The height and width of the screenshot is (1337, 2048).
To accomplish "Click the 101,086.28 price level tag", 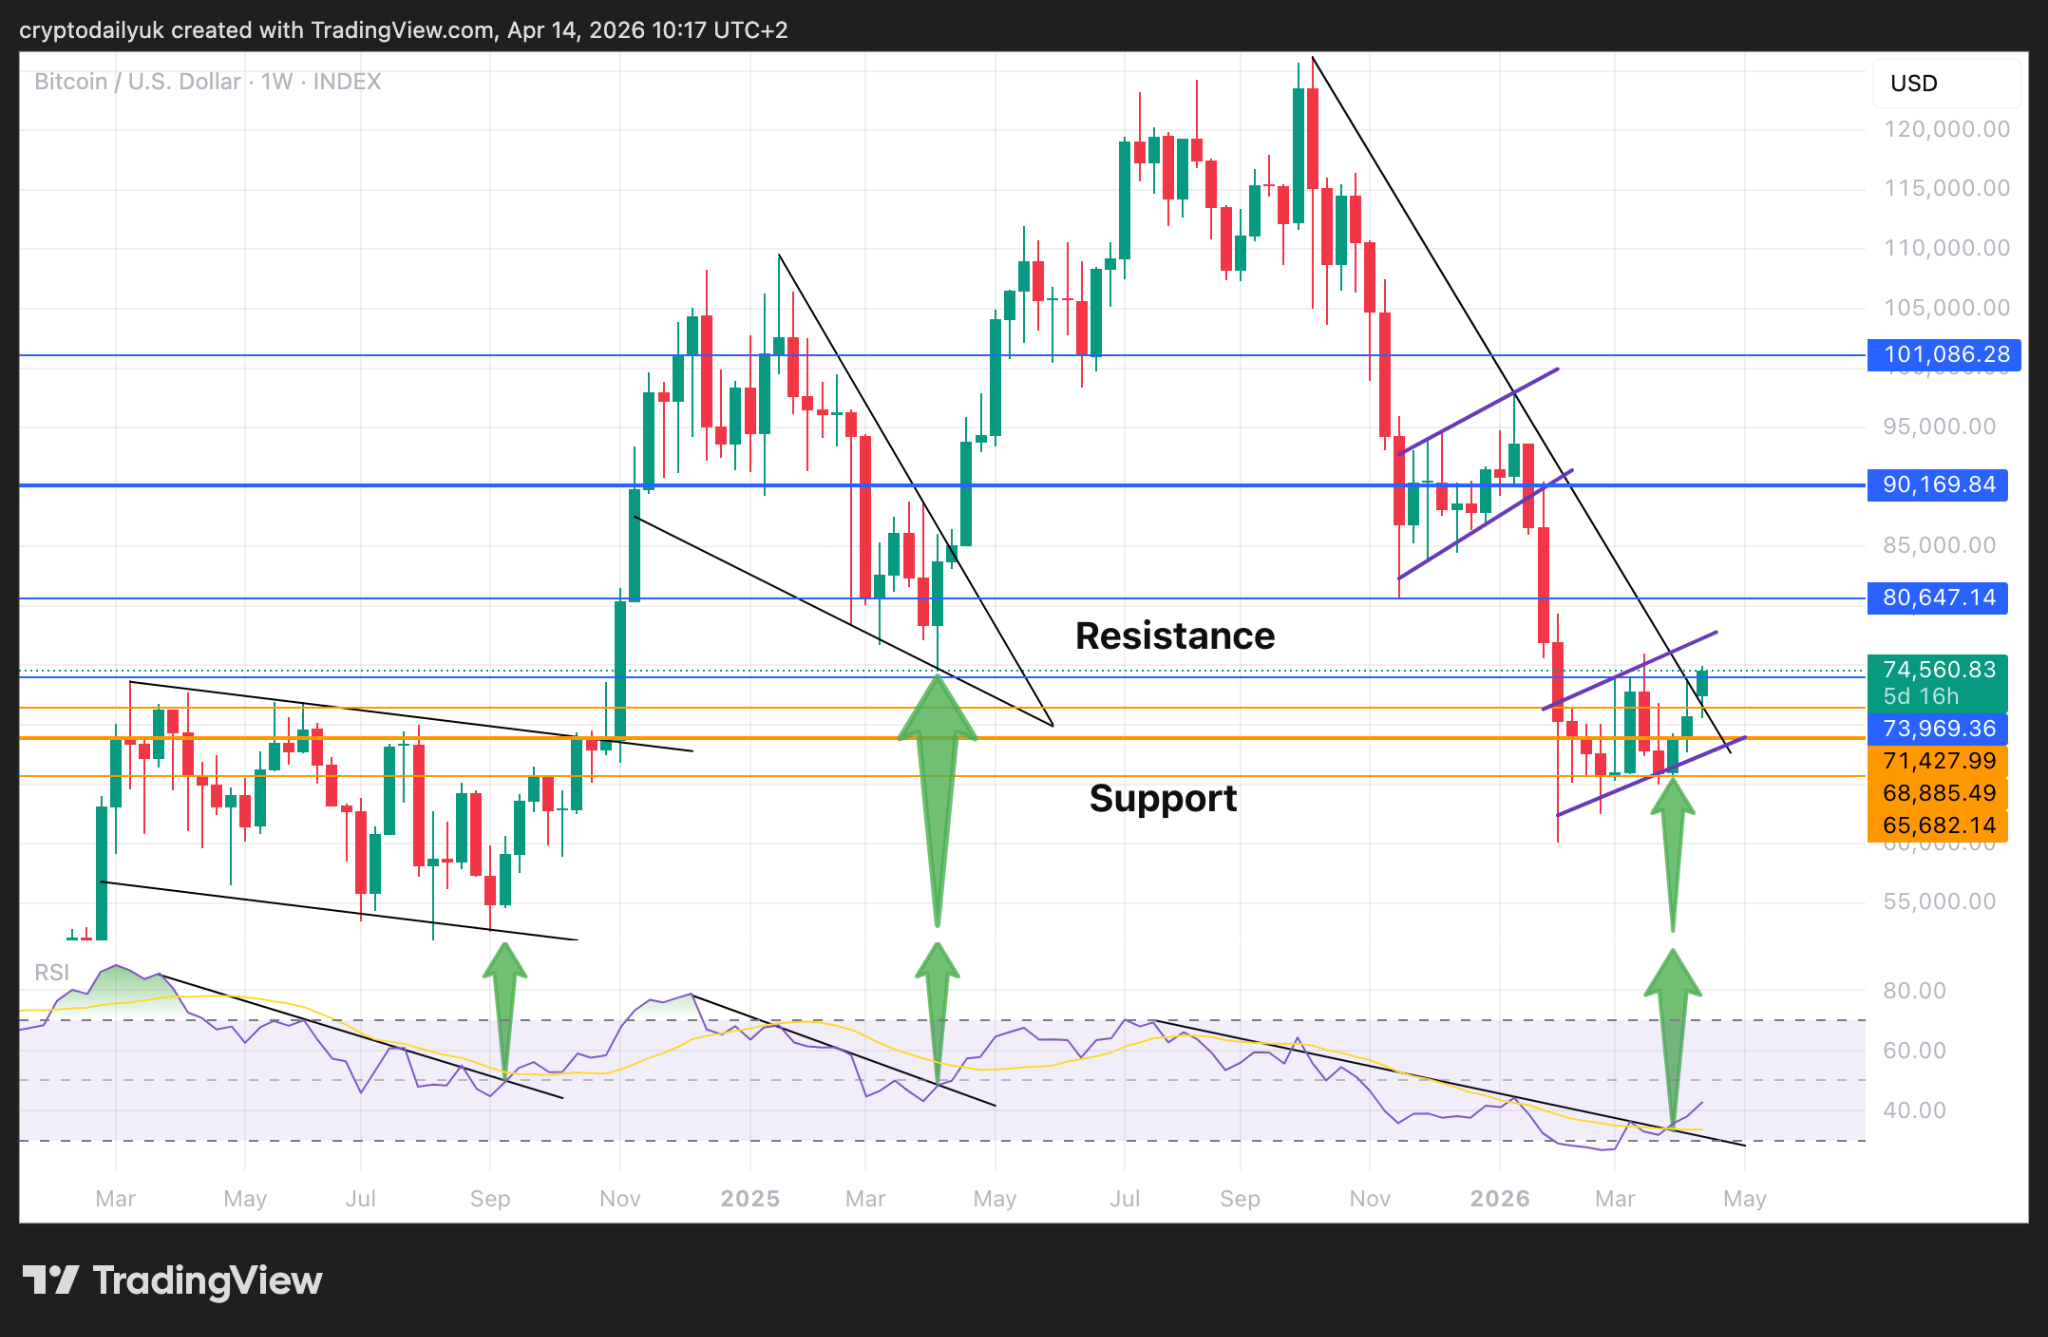I will pos(1944,354).
